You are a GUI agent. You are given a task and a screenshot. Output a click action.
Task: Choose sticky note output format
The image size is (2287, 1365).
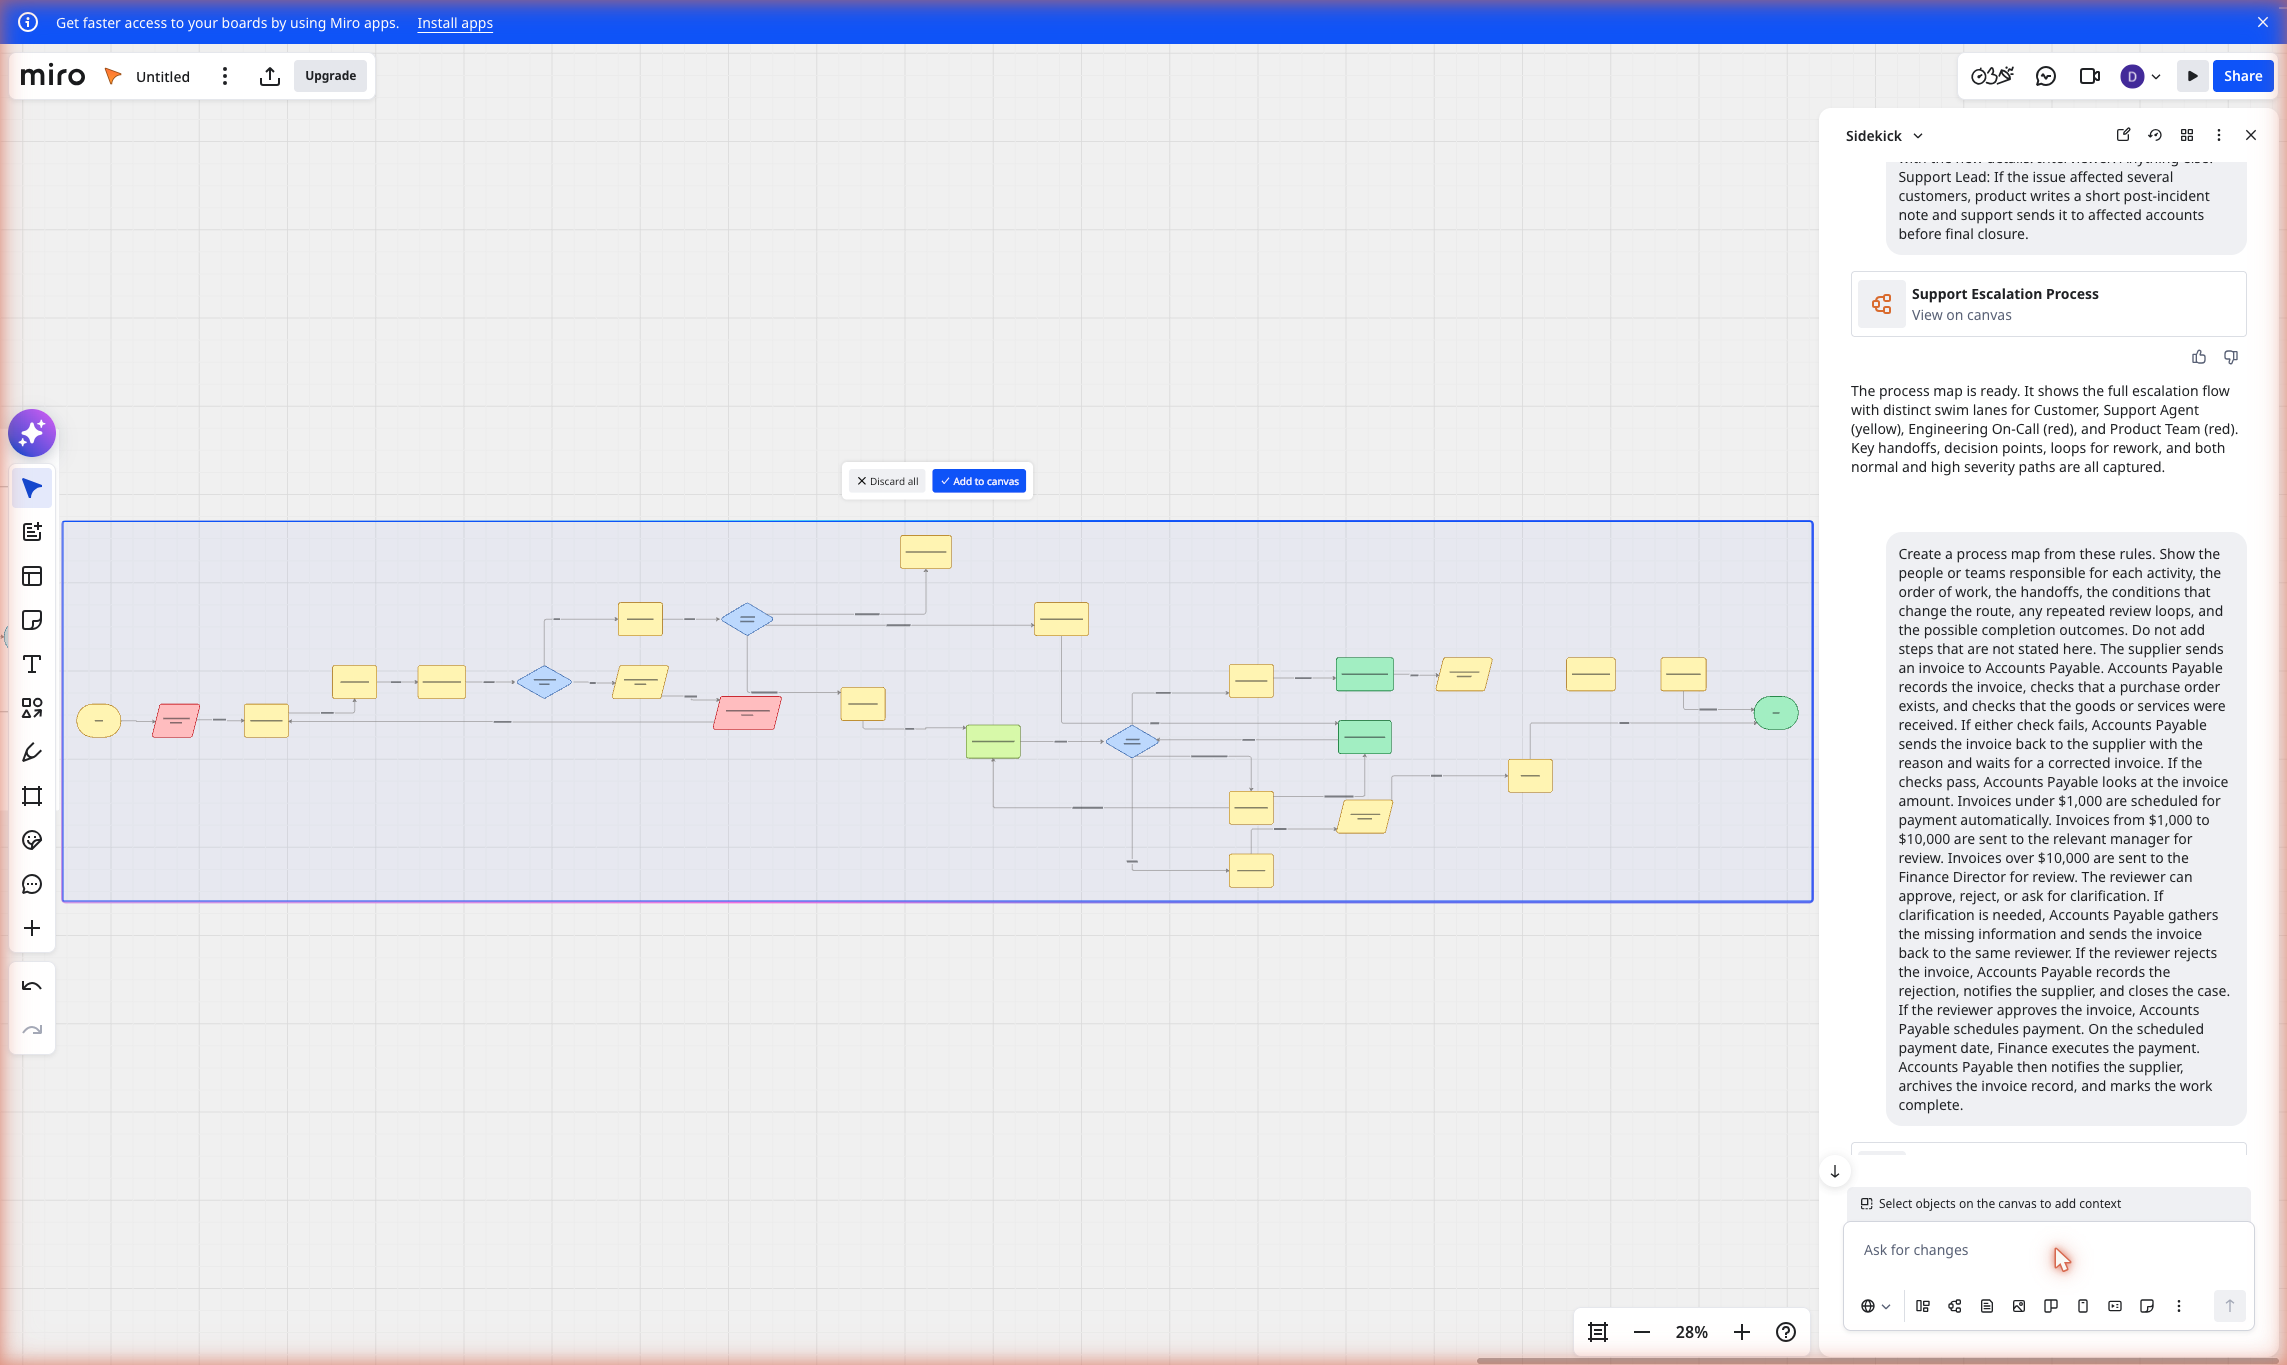coord(2147,1306)
